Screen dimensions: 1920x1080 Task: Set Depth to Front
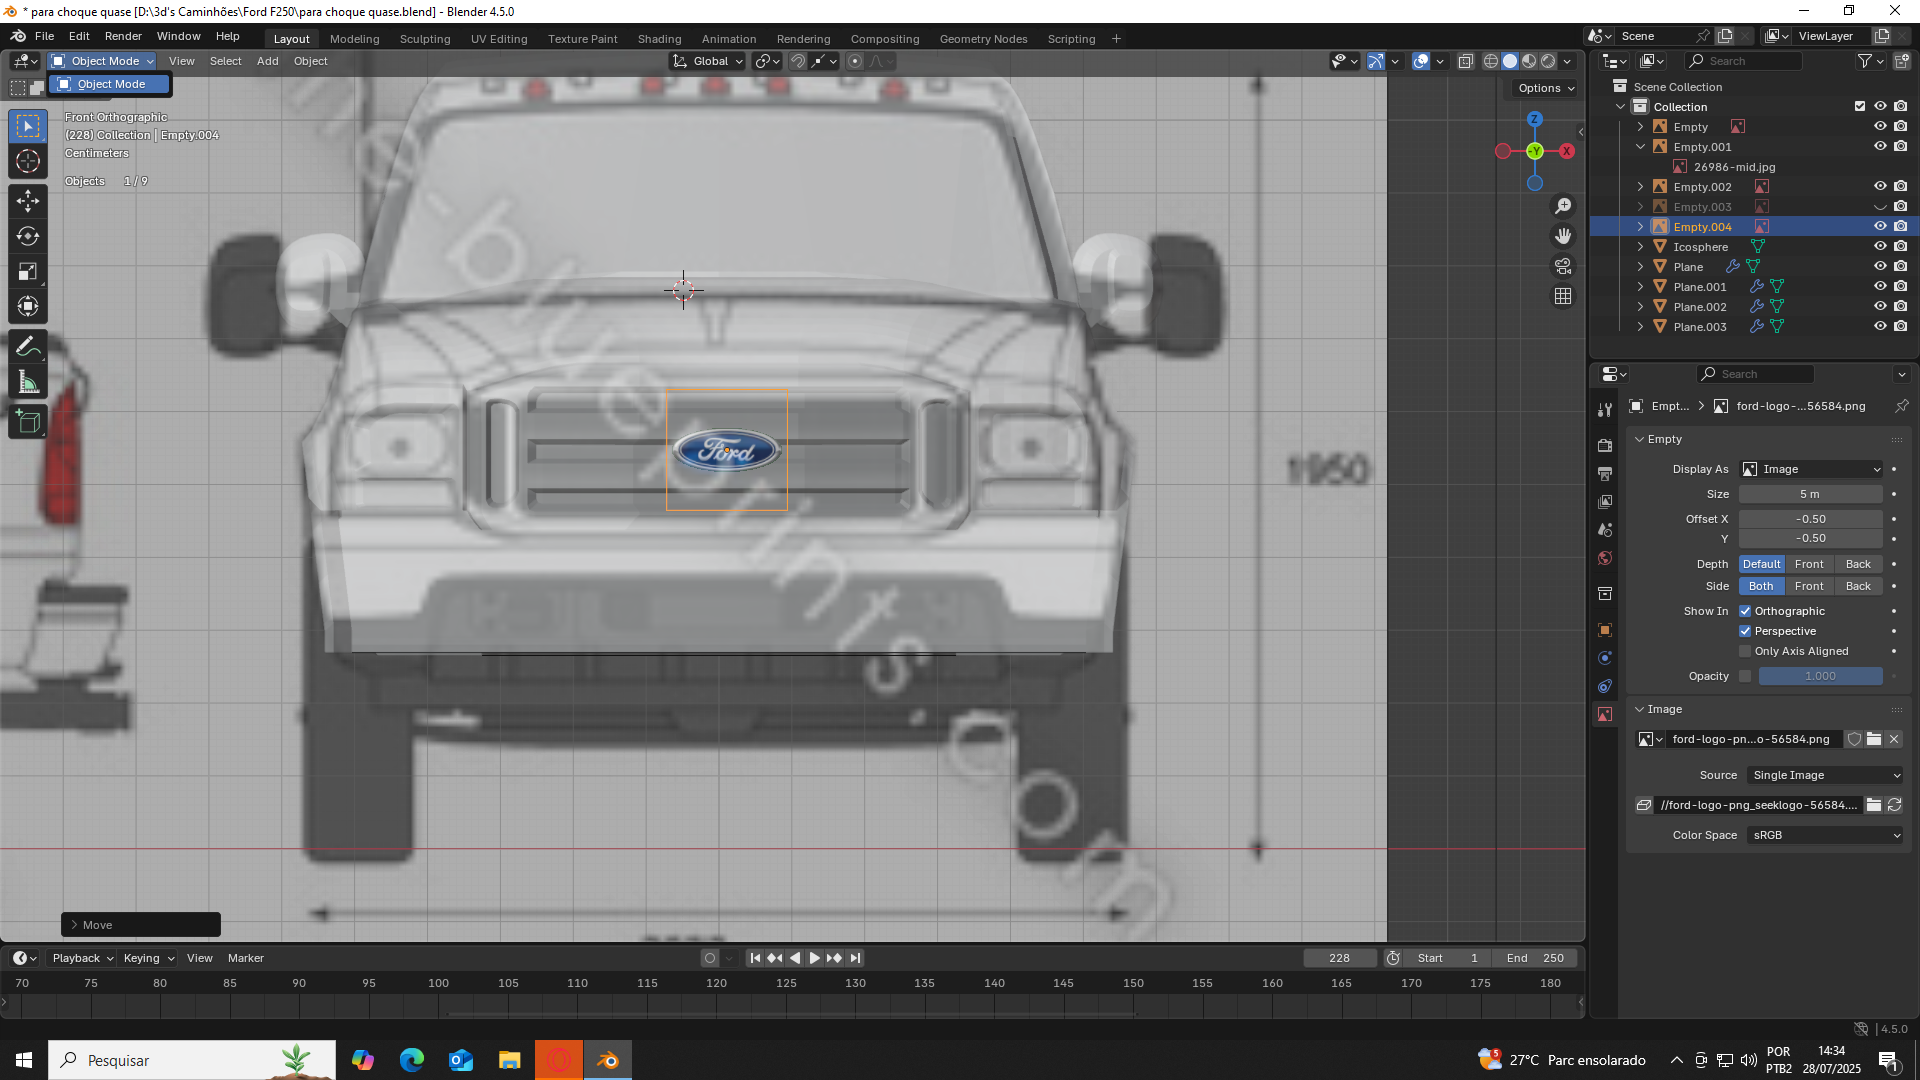(x=1809, y=564)
